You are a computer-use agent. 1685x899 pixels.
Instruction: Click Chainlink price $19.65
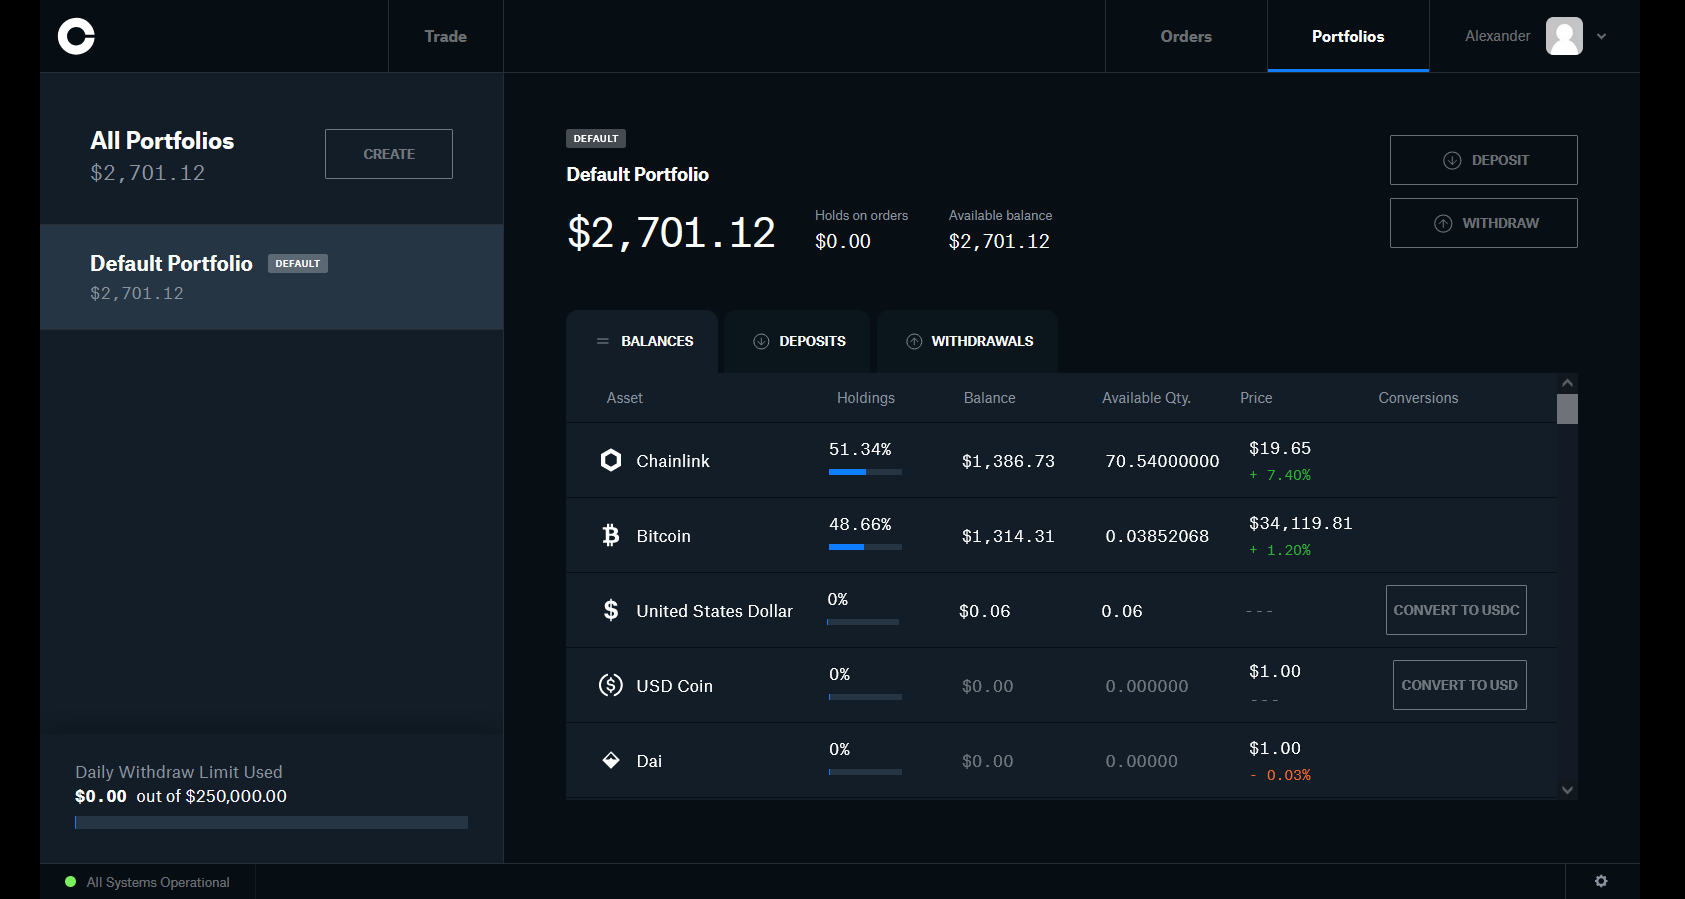pos(1280,448)
